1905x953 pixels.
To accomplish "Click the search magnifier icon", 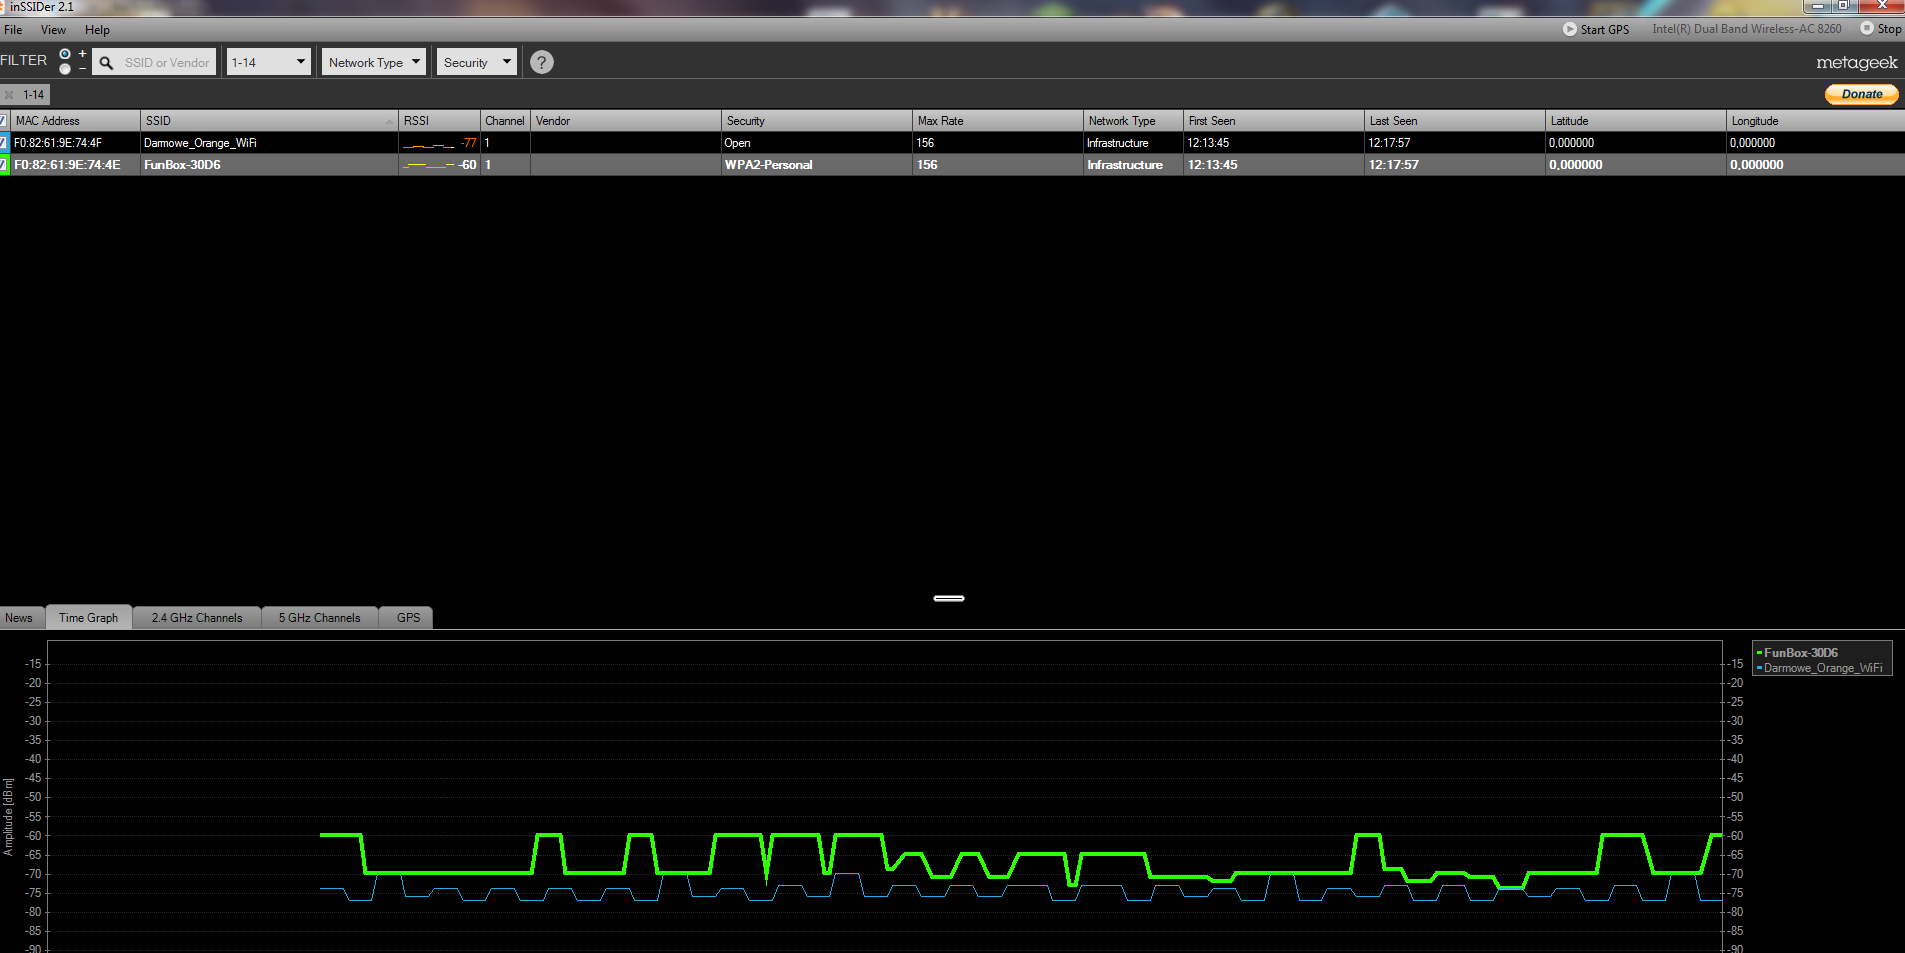I will (x=106, y=62).
